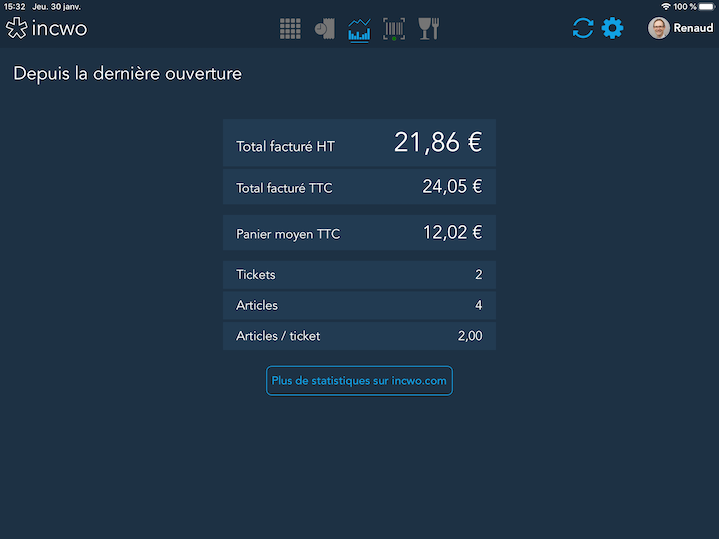Image resolution: width=719 pixels, height=539 pixels.
Task: Select the statistics chart icon
Action: point(359,30)
